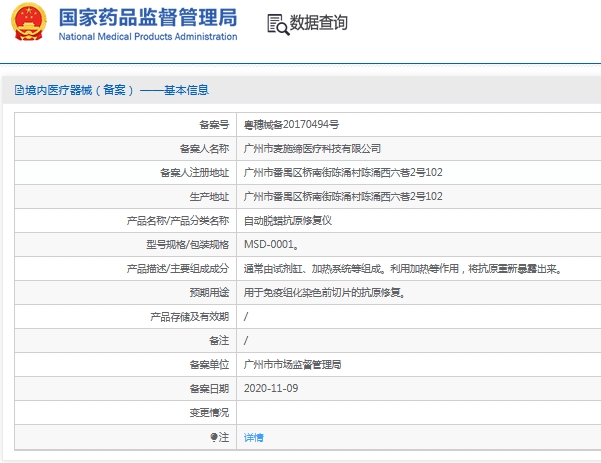Click the 生产地址 label

(209, 197)
